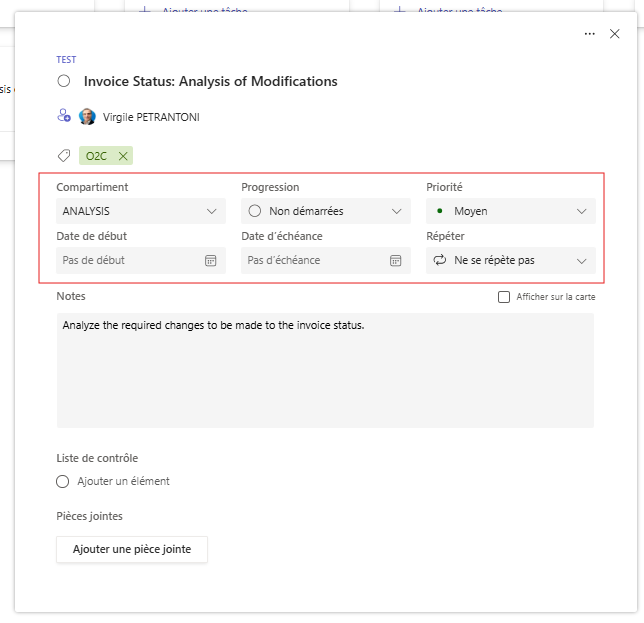Screen dimensions: 644x623
Task: Click the label tag icon
Action: pyautogui.click(x=64, y=156)
